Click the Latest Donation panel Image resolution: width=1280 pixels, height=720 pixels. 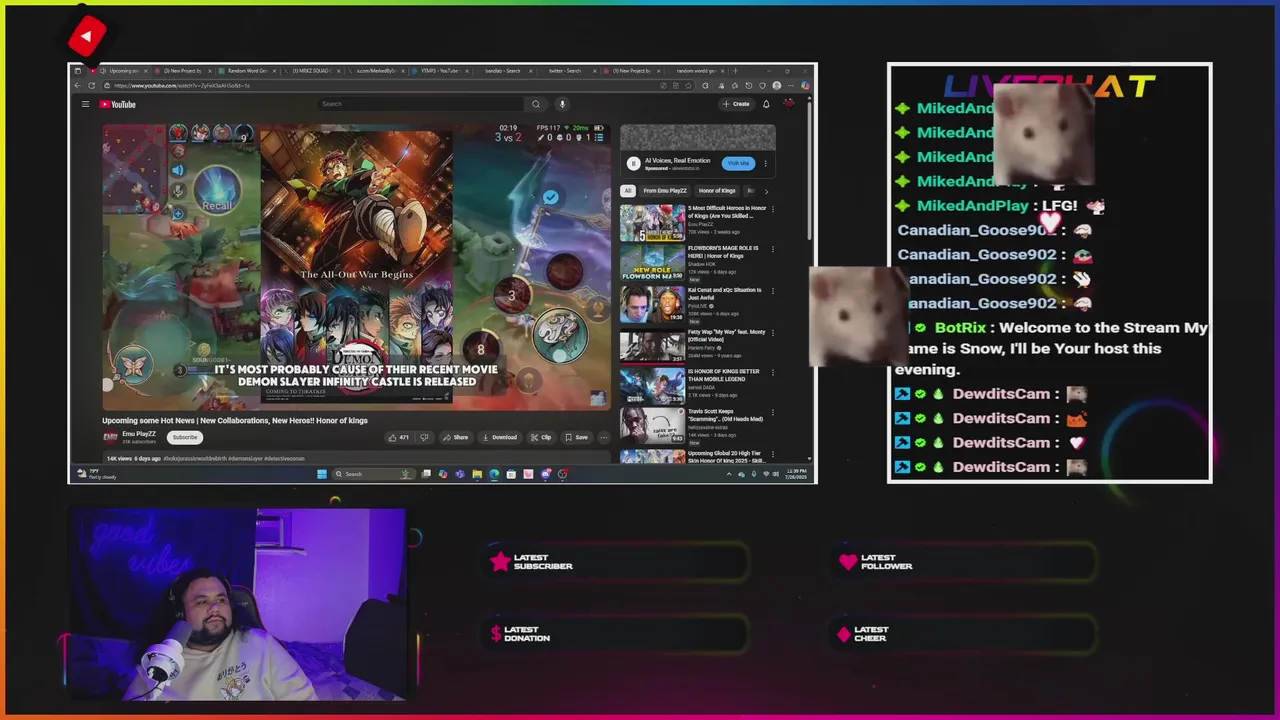pyautogui.click(x=617, y=634)
